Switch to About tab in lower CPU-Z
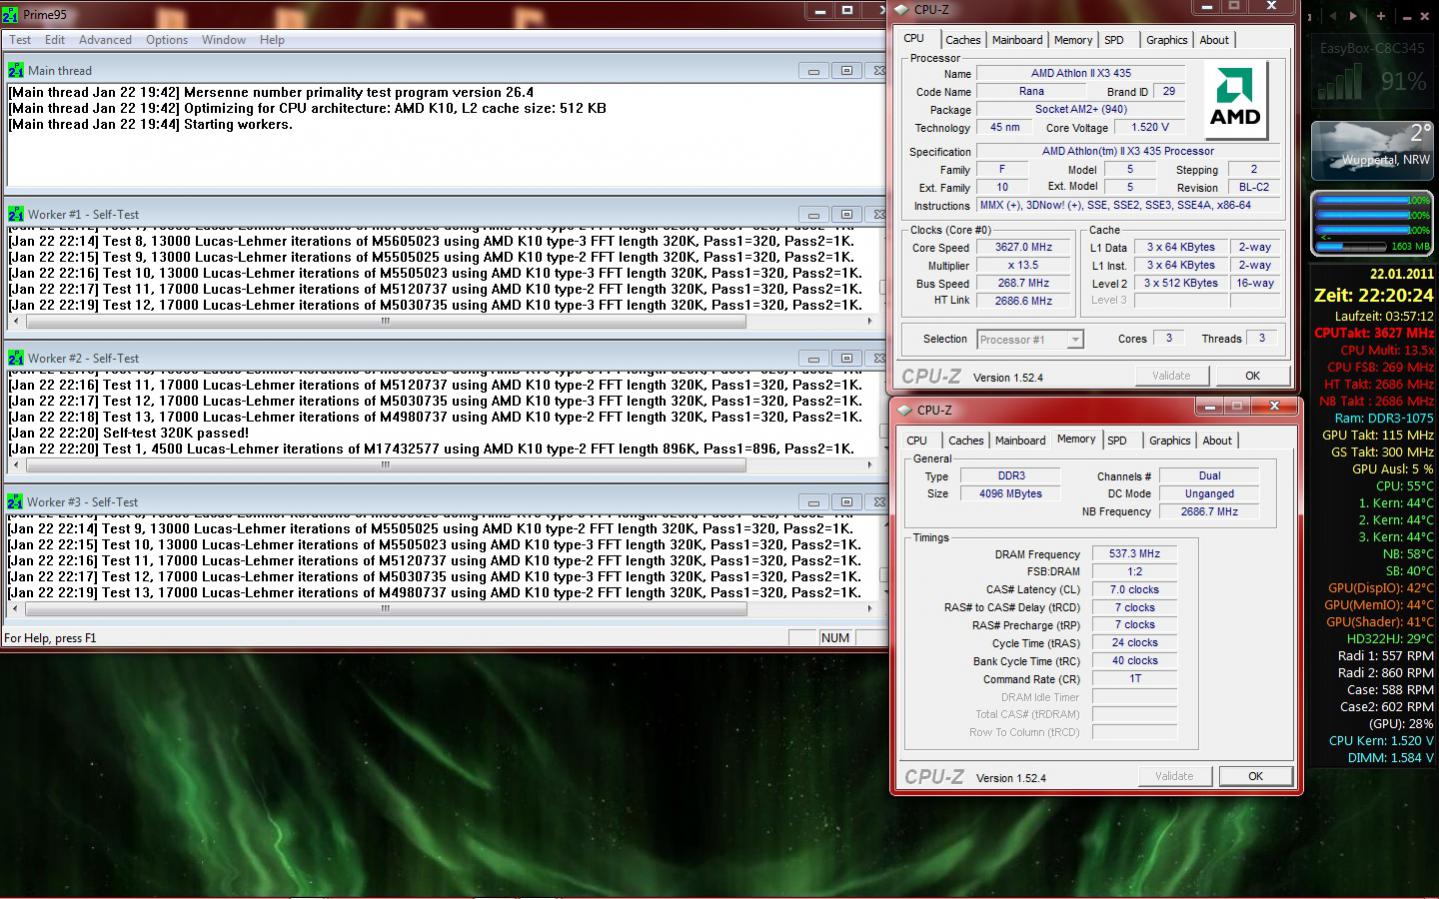Image resolution: width=1439 pixels, height=899 pixels. [x=1217, y=440]
